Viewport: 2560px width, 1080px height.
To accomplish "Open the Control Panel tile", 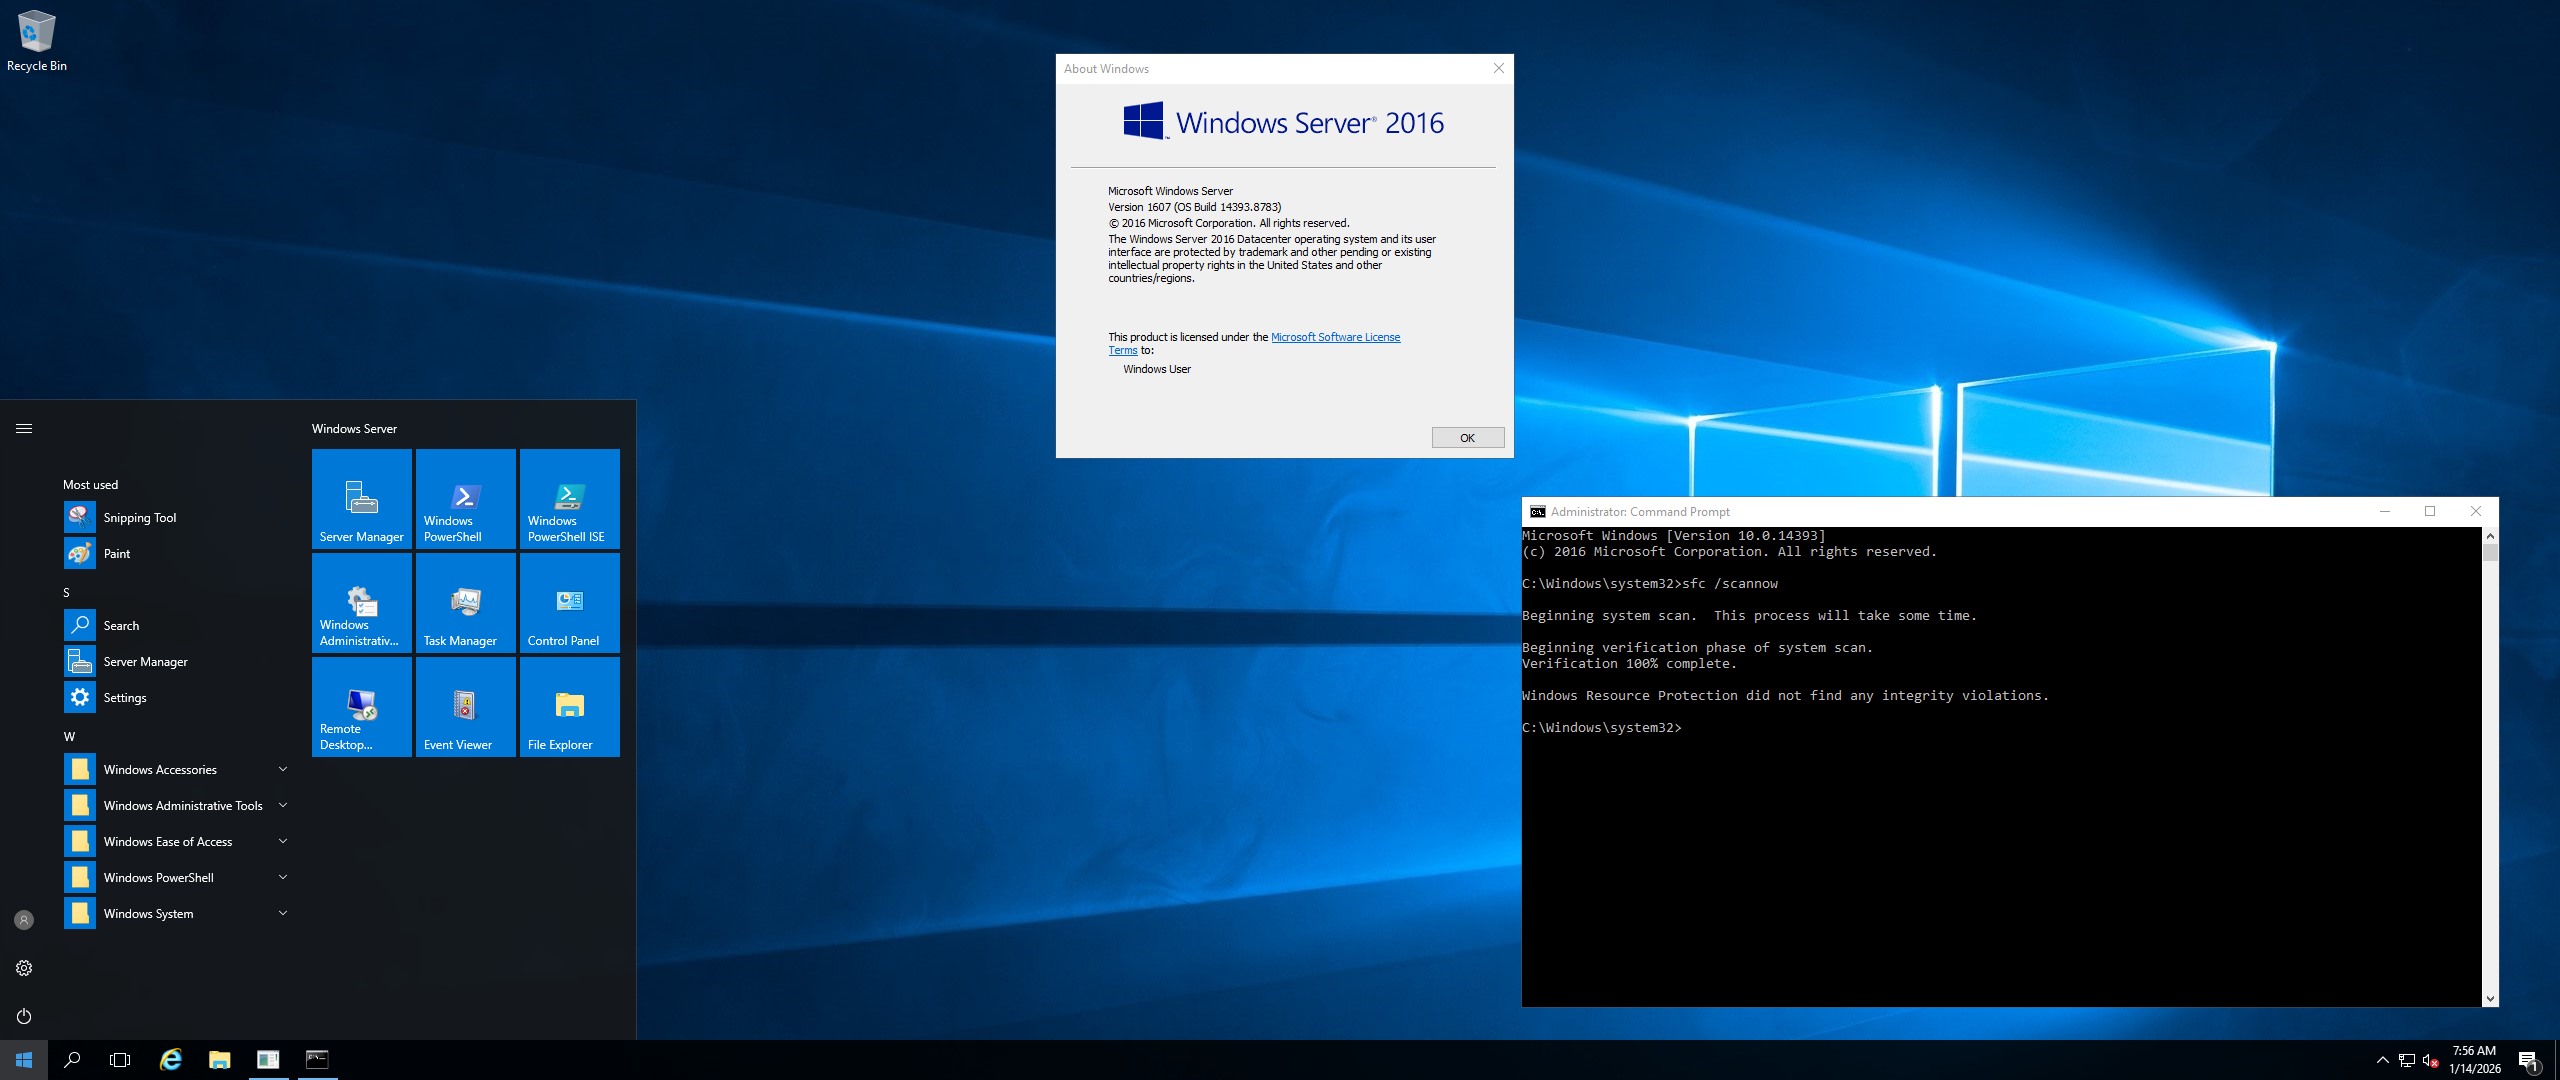I will [x=569, y=603].
